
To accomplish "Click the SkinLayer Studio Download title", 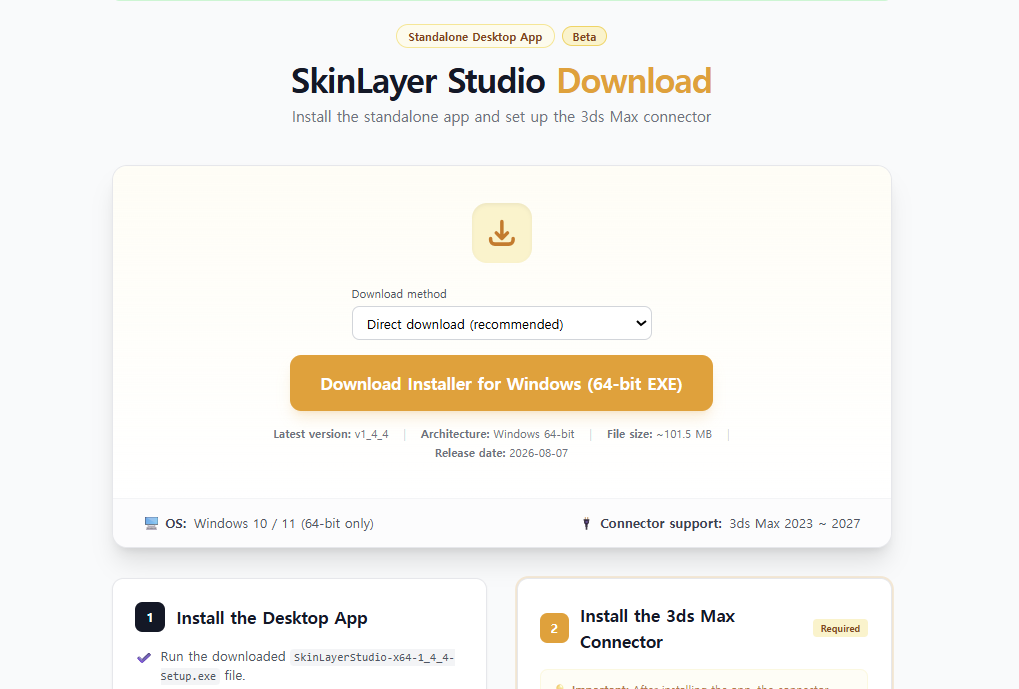I will point(501,81).
